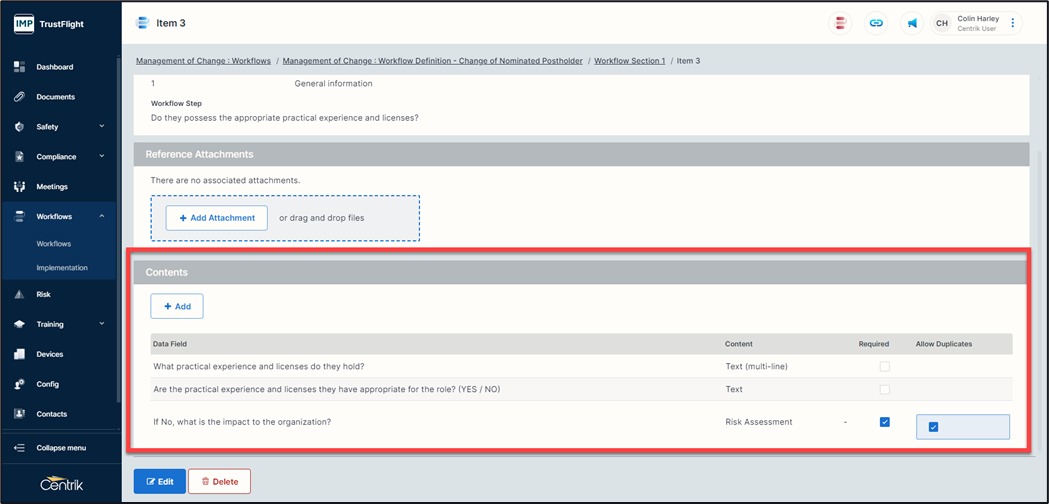Open Meetings in the sidebar
Screen dimensions: 1049x504
52,186
